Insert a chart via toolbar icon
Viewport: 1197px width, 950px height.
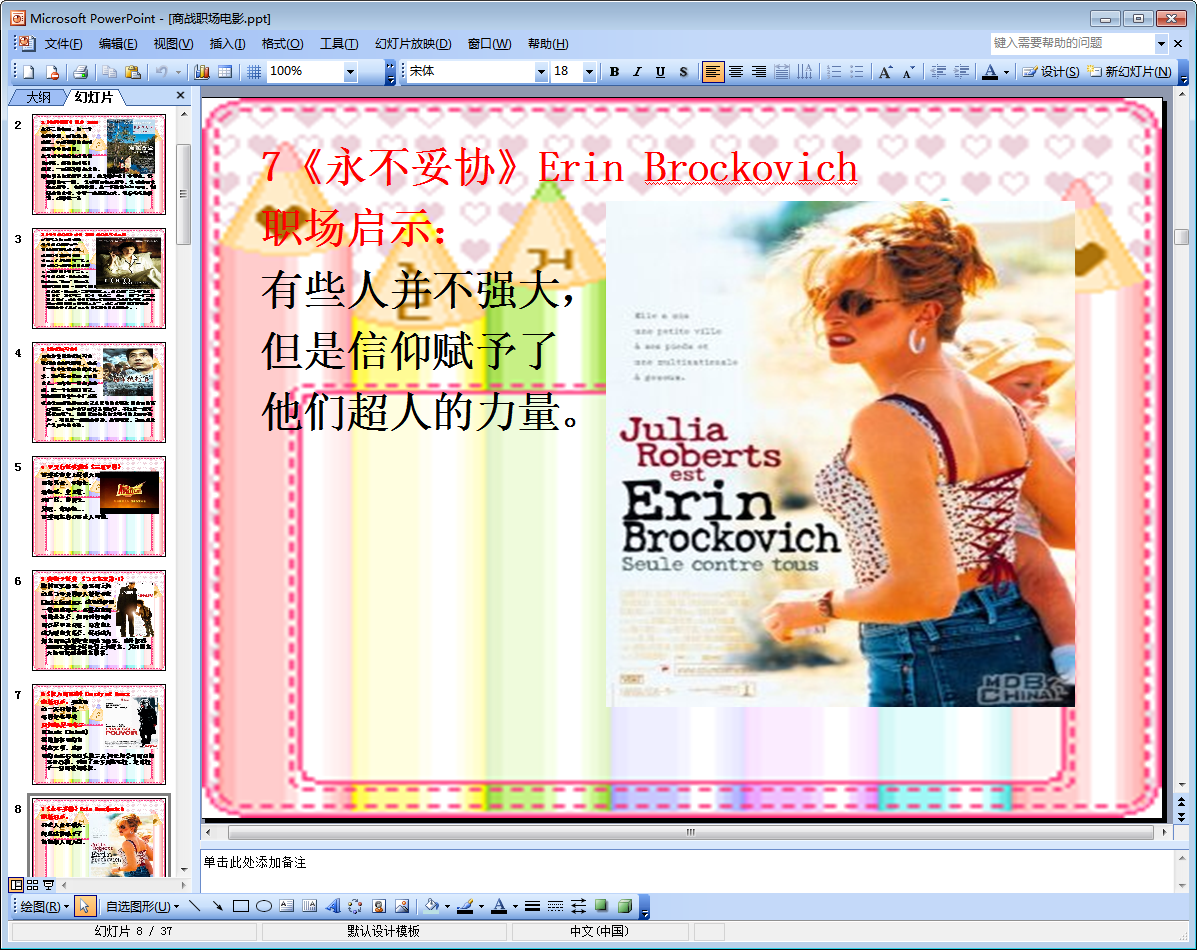click(x=202, y=72)
